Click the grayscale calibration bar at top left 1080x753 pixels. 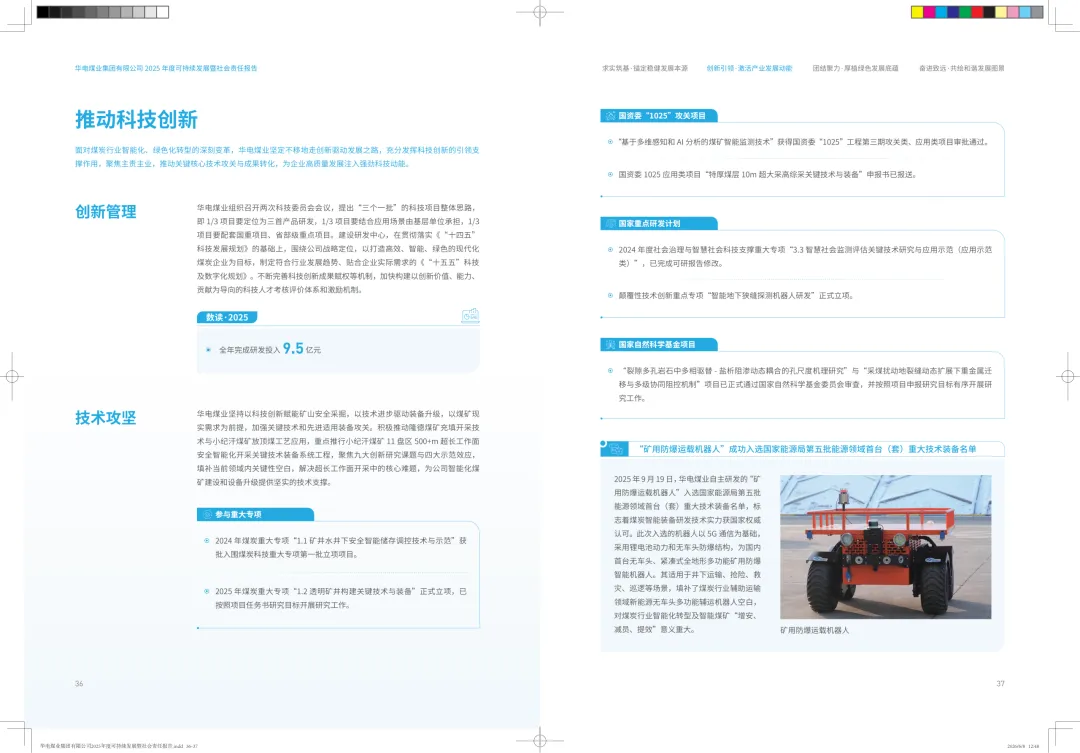click(x=103, y=12)
